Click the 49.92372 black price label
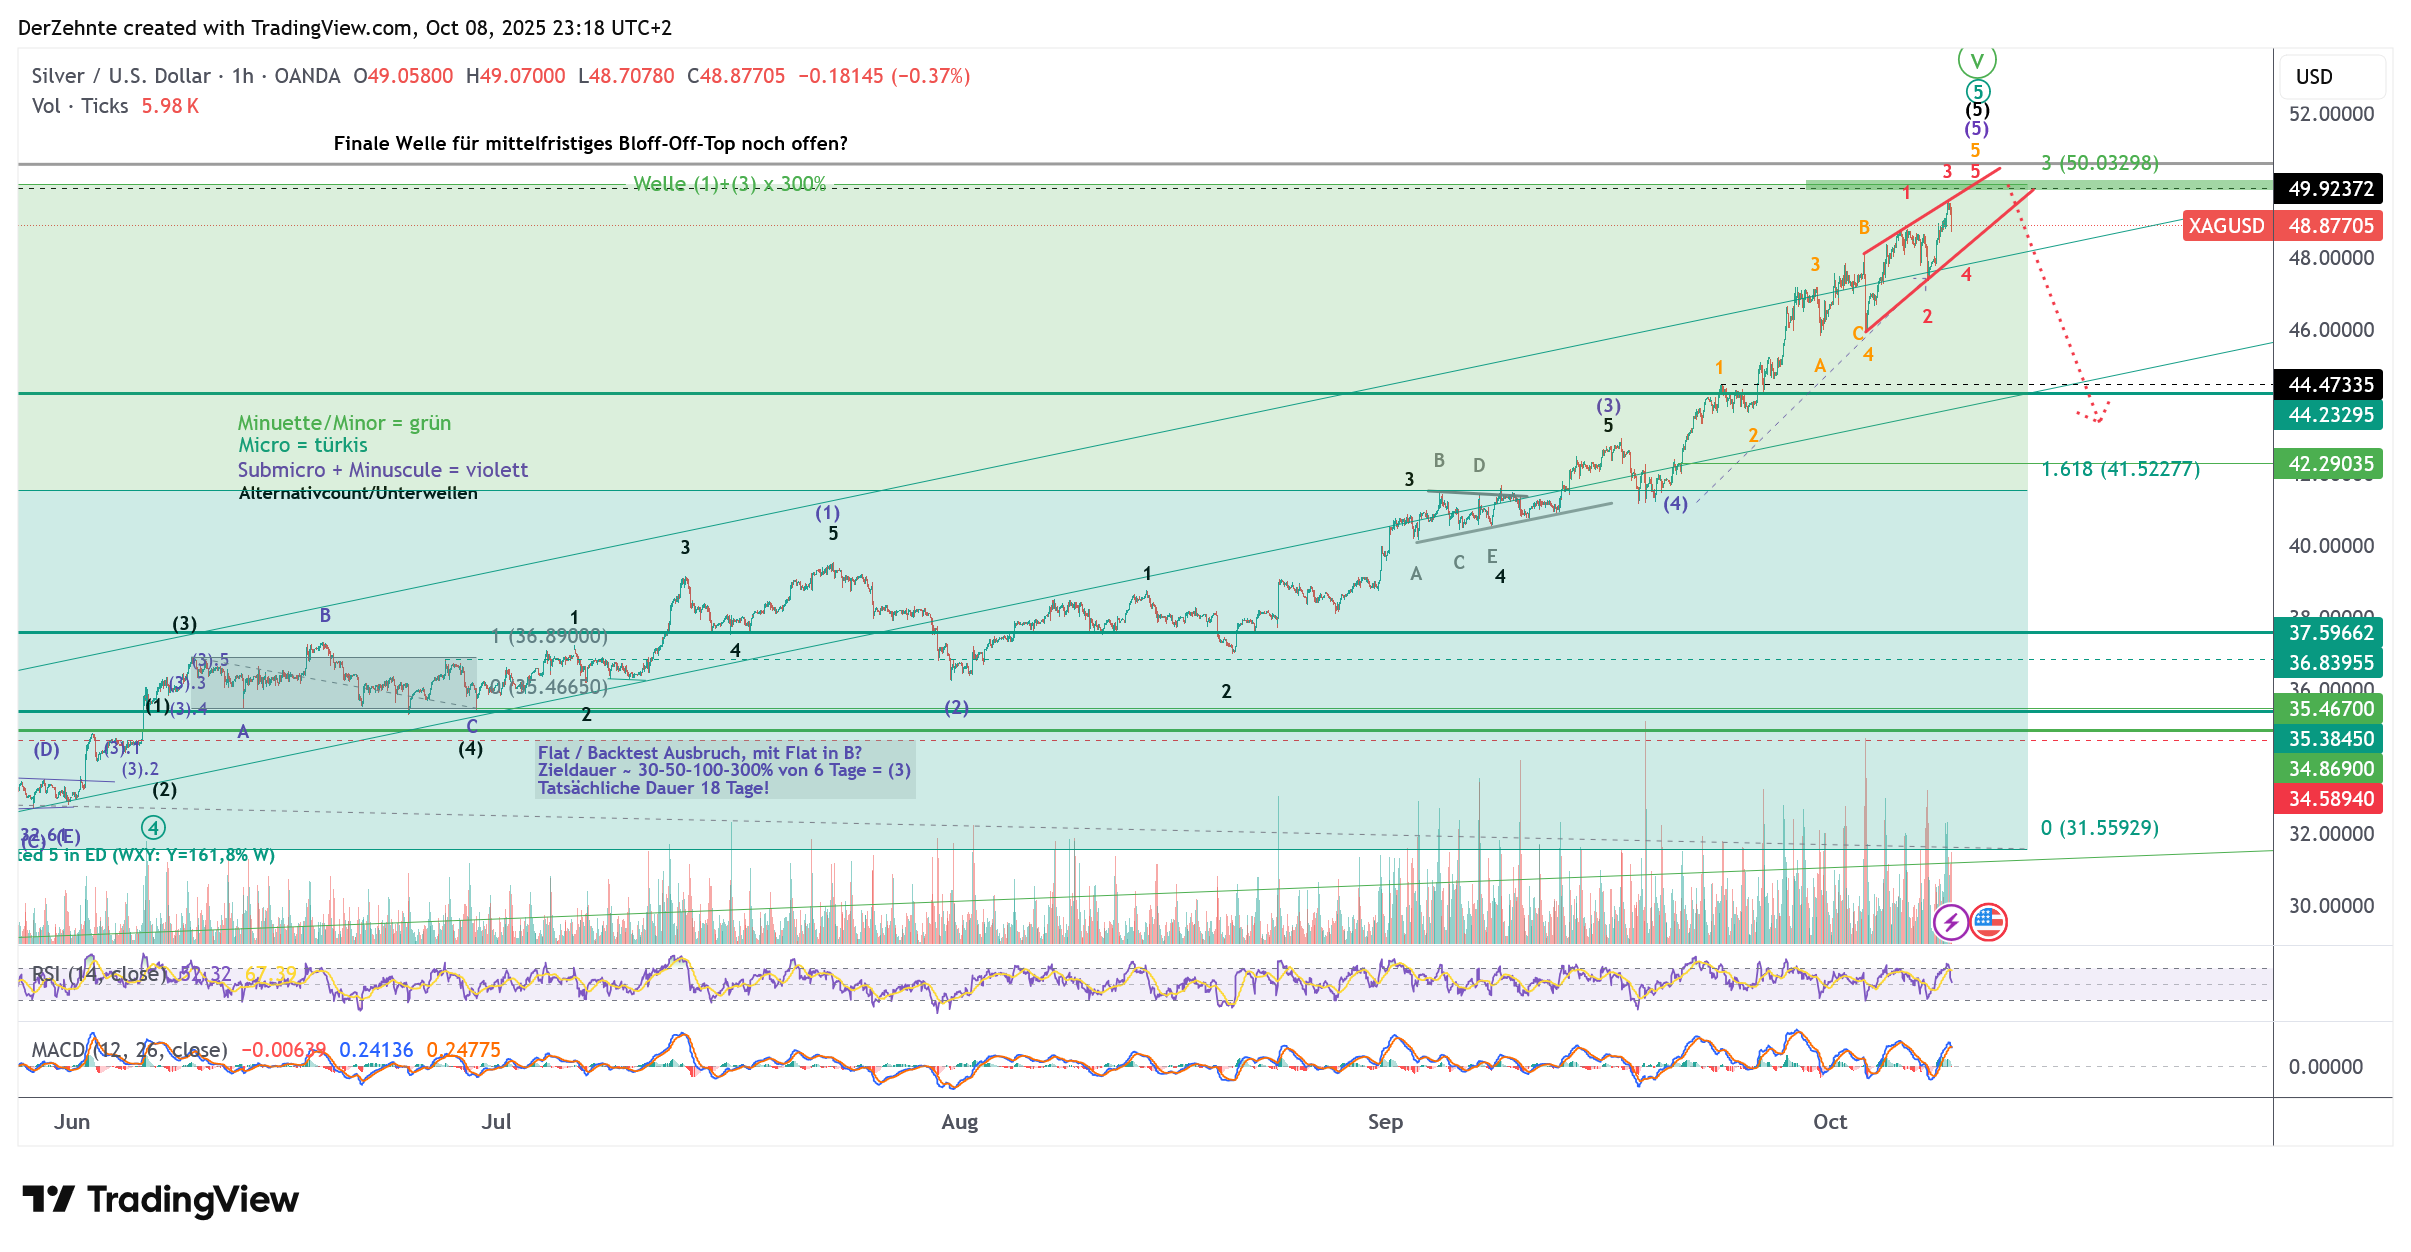The image size is (2411, 1252). (2330, 189)
